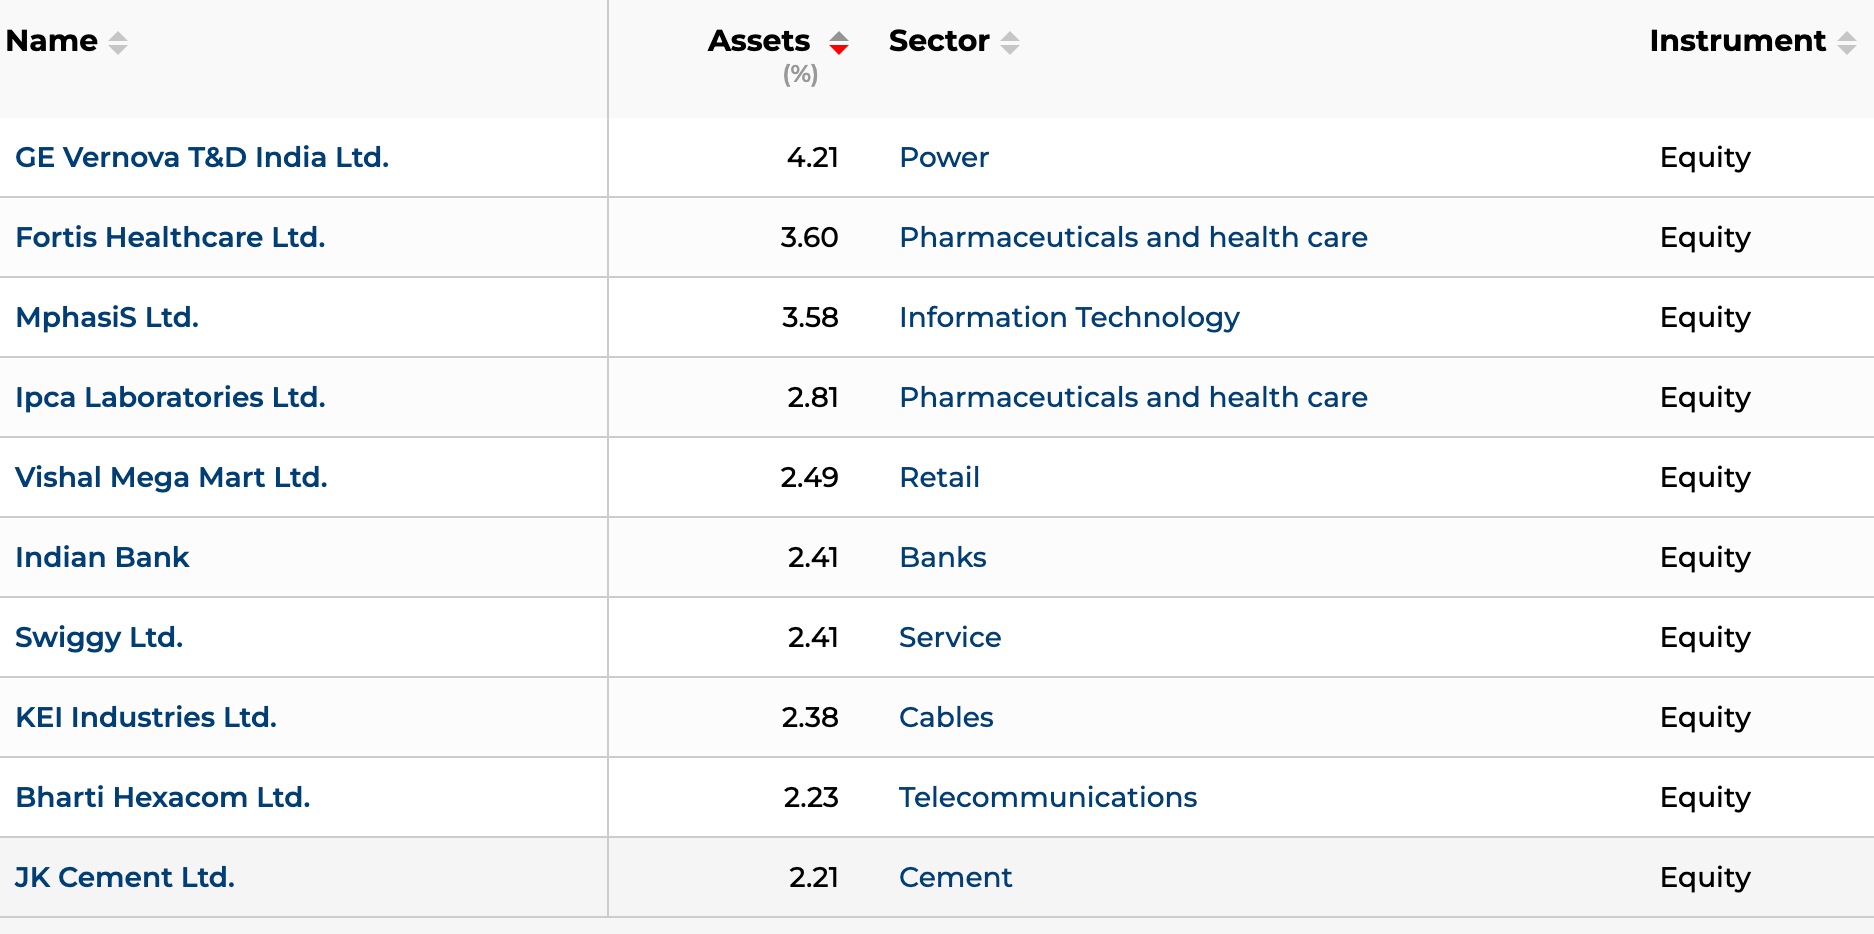Open the Power sector link

(x=944, y=157)
